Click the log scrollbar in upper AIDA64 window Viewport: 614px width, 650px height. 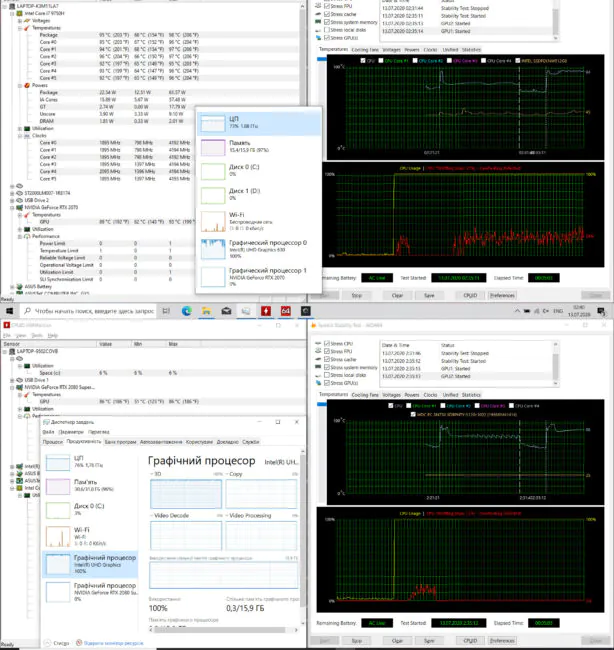click(556, 20)
